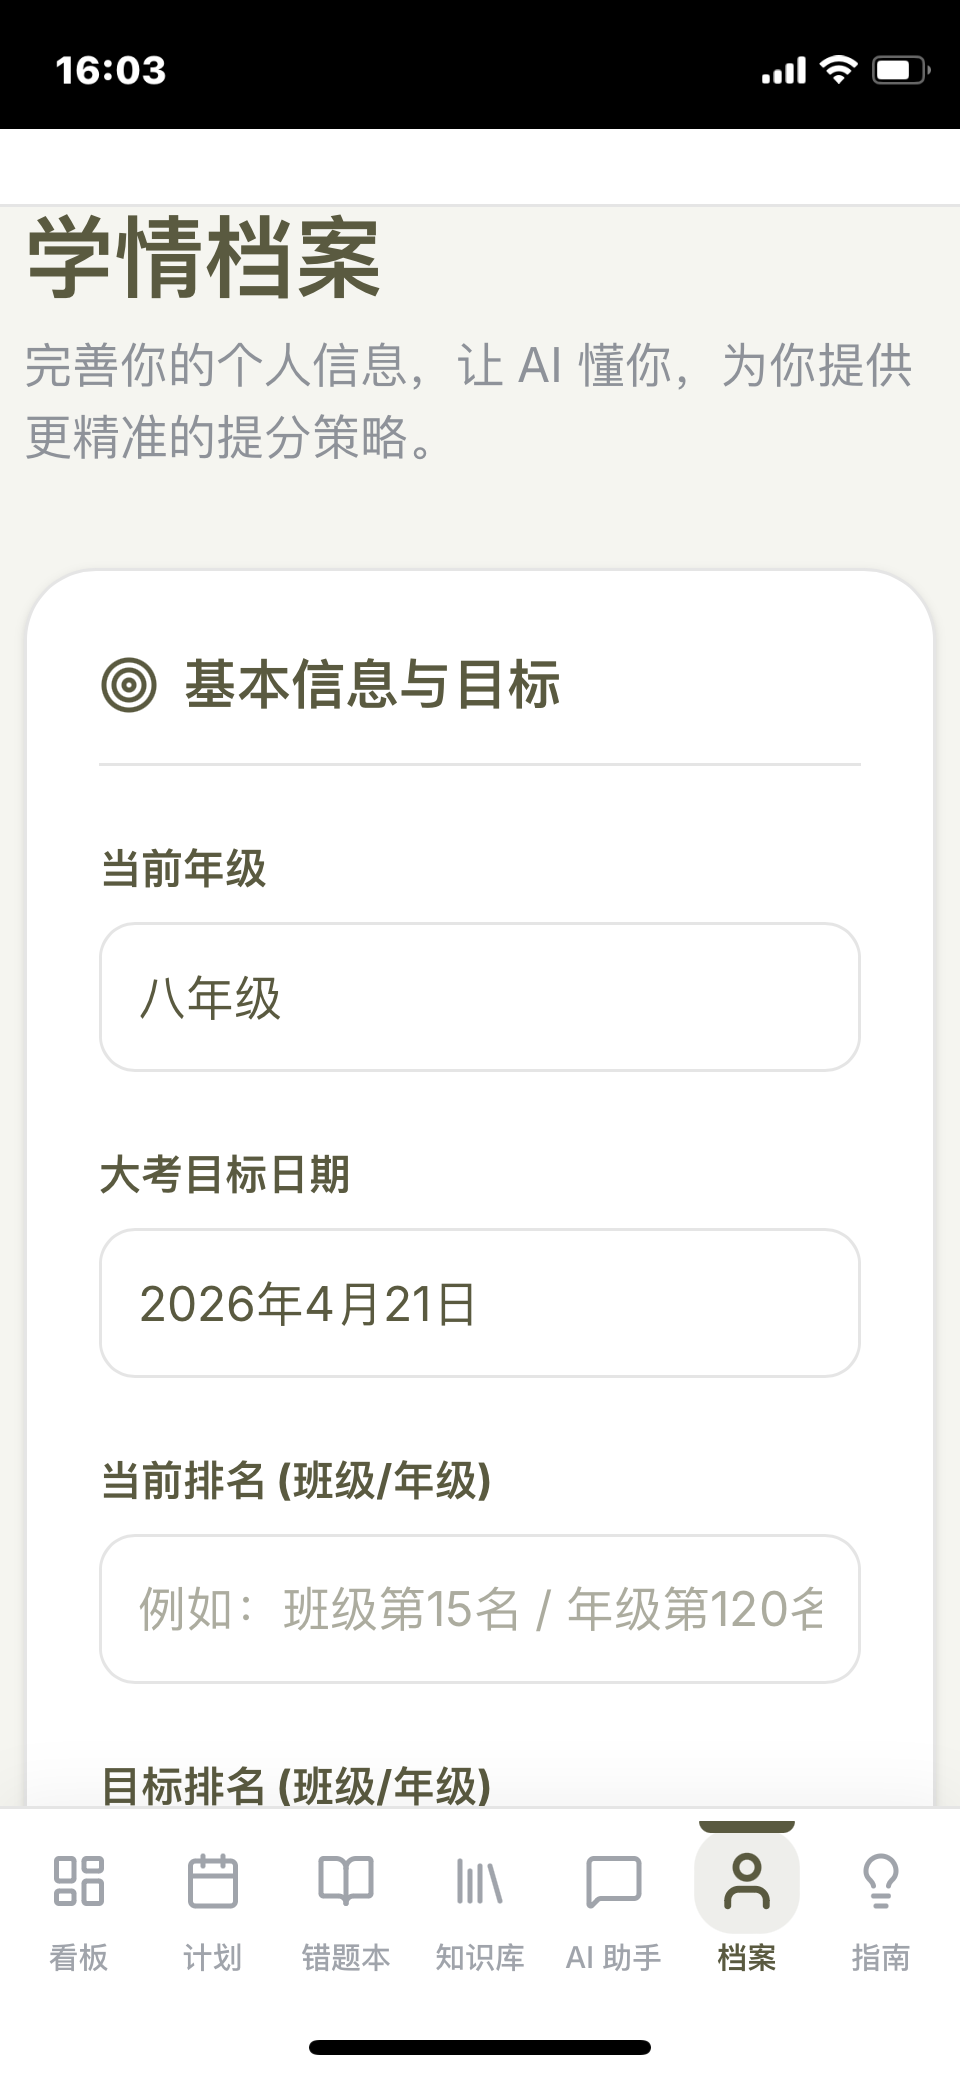Switch to the 档案 profile tab
960x2079 pixels.
(746, 1900)
